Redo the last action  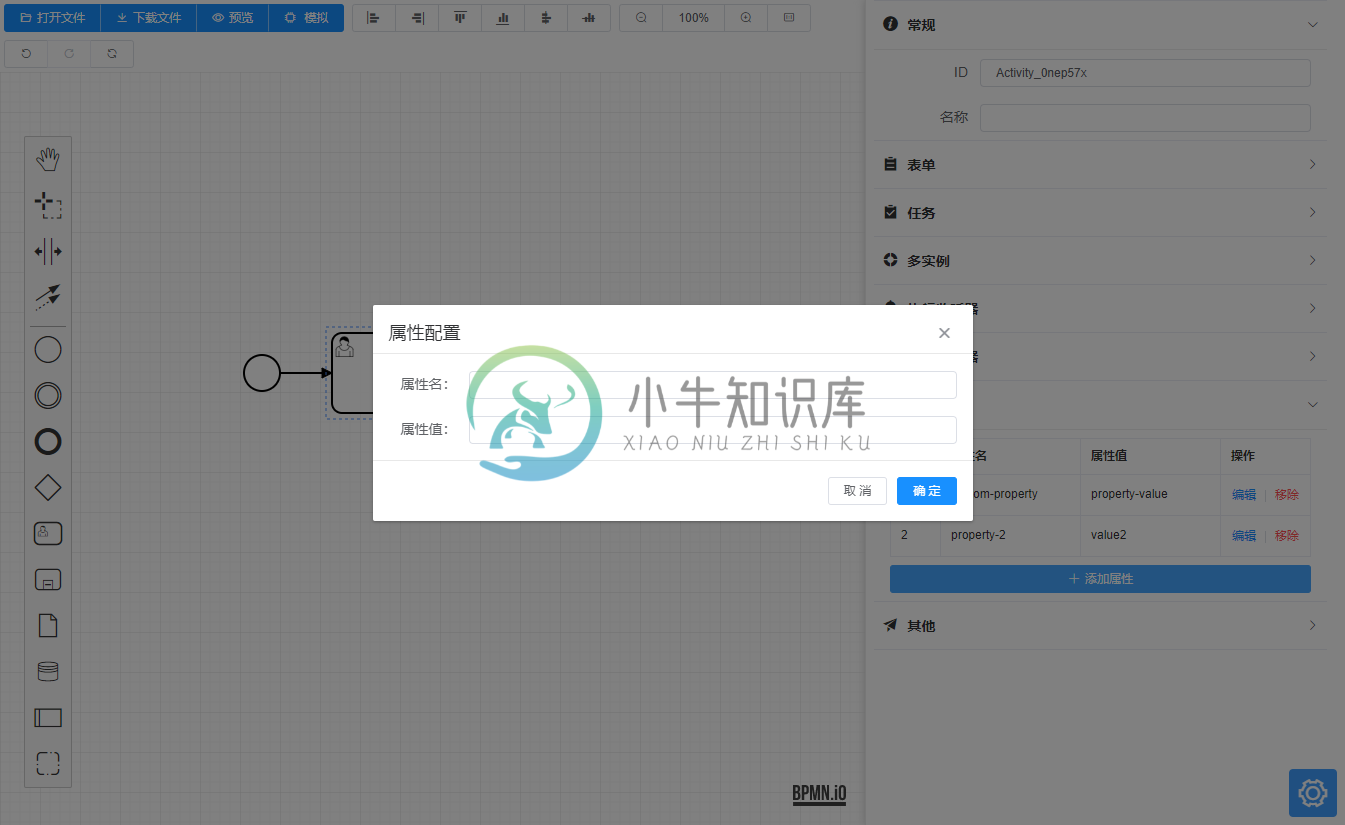(69, 54)
